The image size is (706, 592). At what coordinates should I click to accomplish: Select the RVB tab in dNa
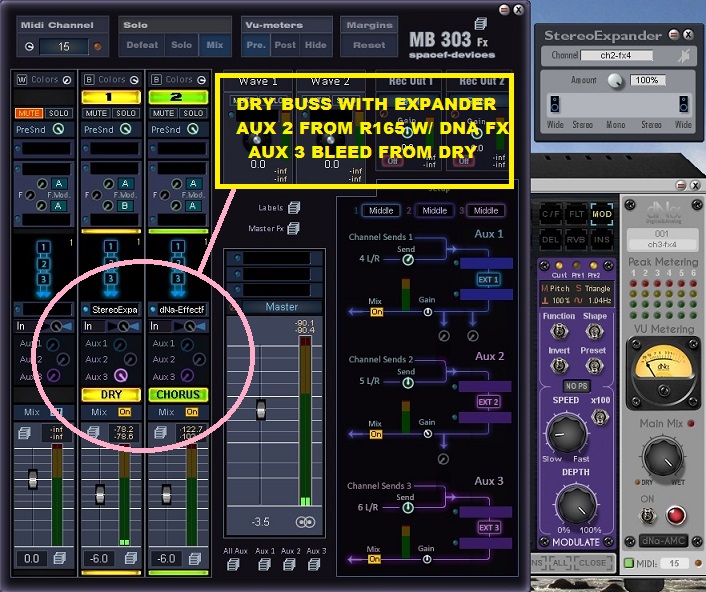(576, 240)
